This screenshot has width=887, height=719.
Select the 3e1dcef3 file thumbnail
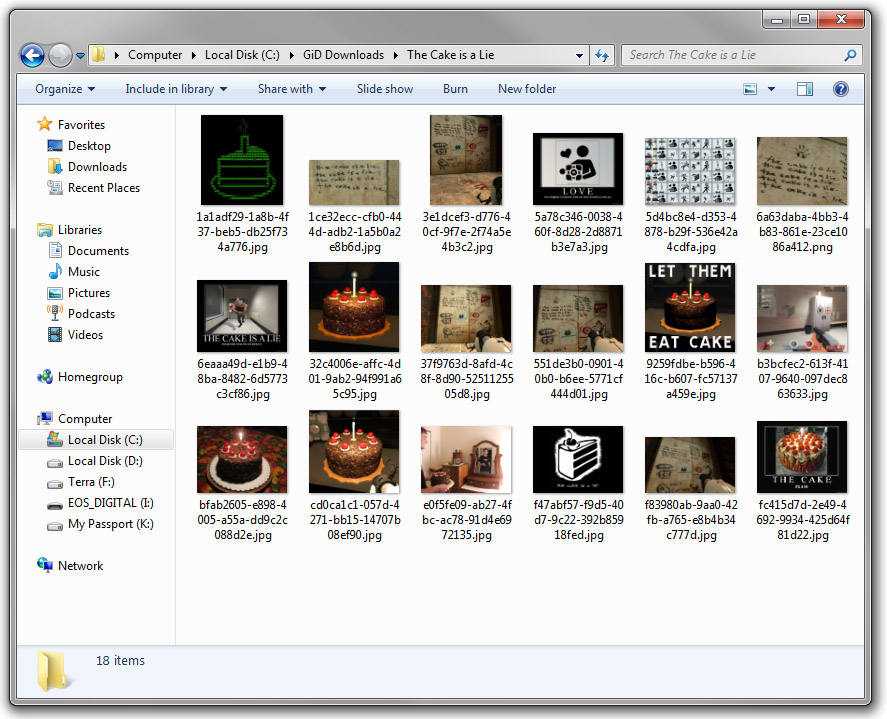(x=466, y=160)
